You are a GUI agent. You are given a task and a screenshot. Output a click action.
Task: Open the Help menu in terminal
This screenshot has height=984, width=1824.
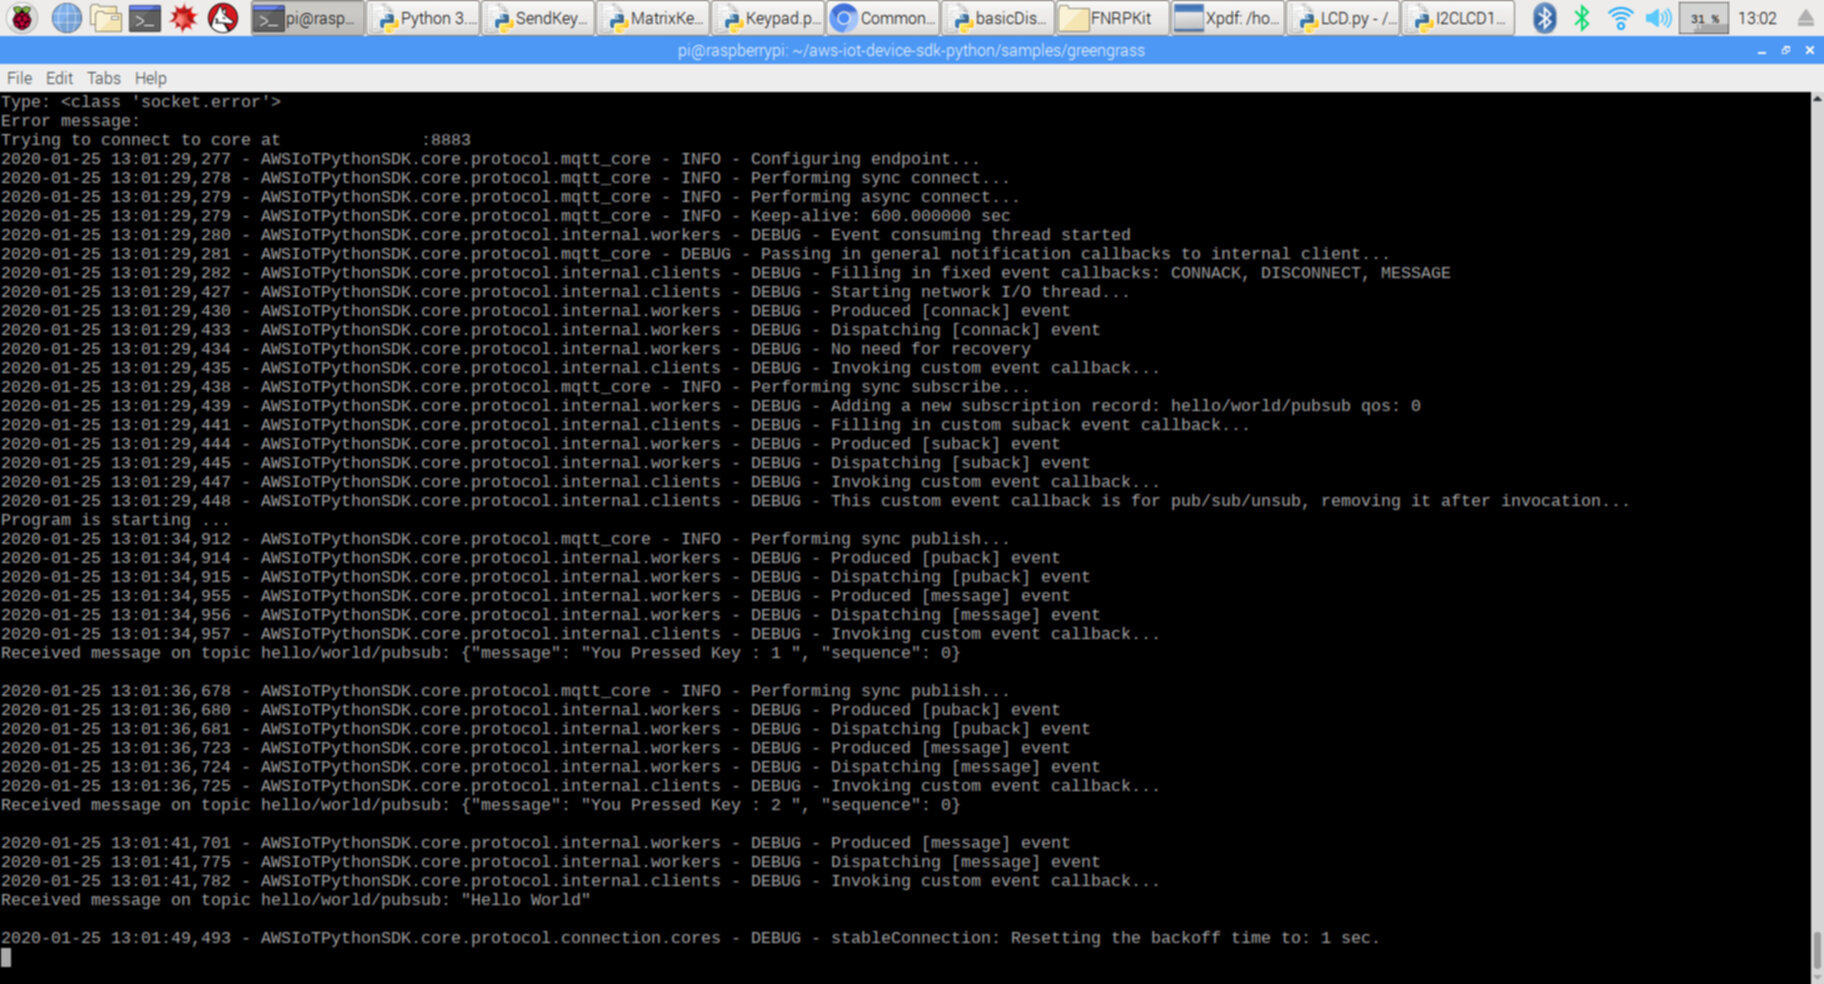(151, 78)
